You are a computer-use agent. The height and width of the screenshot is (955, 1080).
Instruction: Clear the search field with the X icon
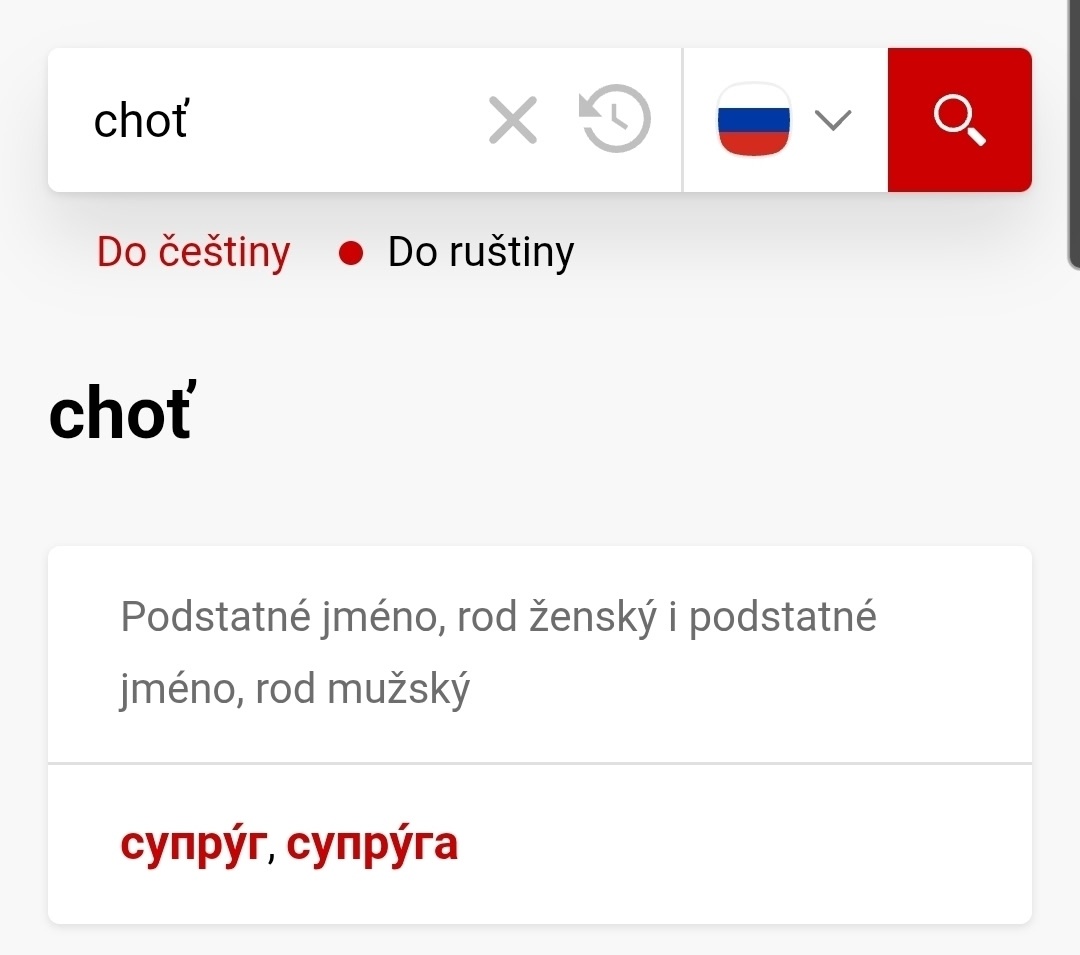click(513, 119)
